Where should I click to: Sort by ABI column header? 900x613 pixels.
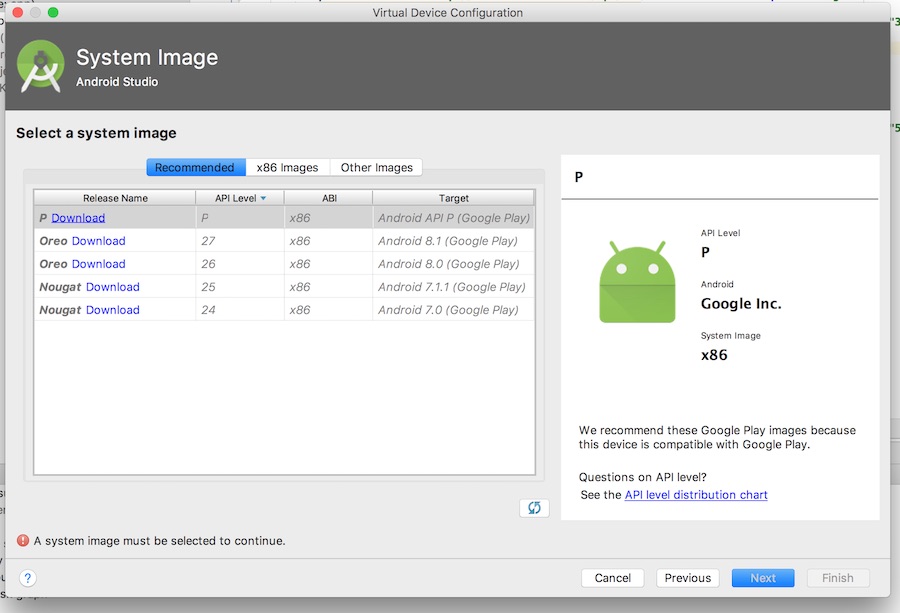(x=329, y=198)
